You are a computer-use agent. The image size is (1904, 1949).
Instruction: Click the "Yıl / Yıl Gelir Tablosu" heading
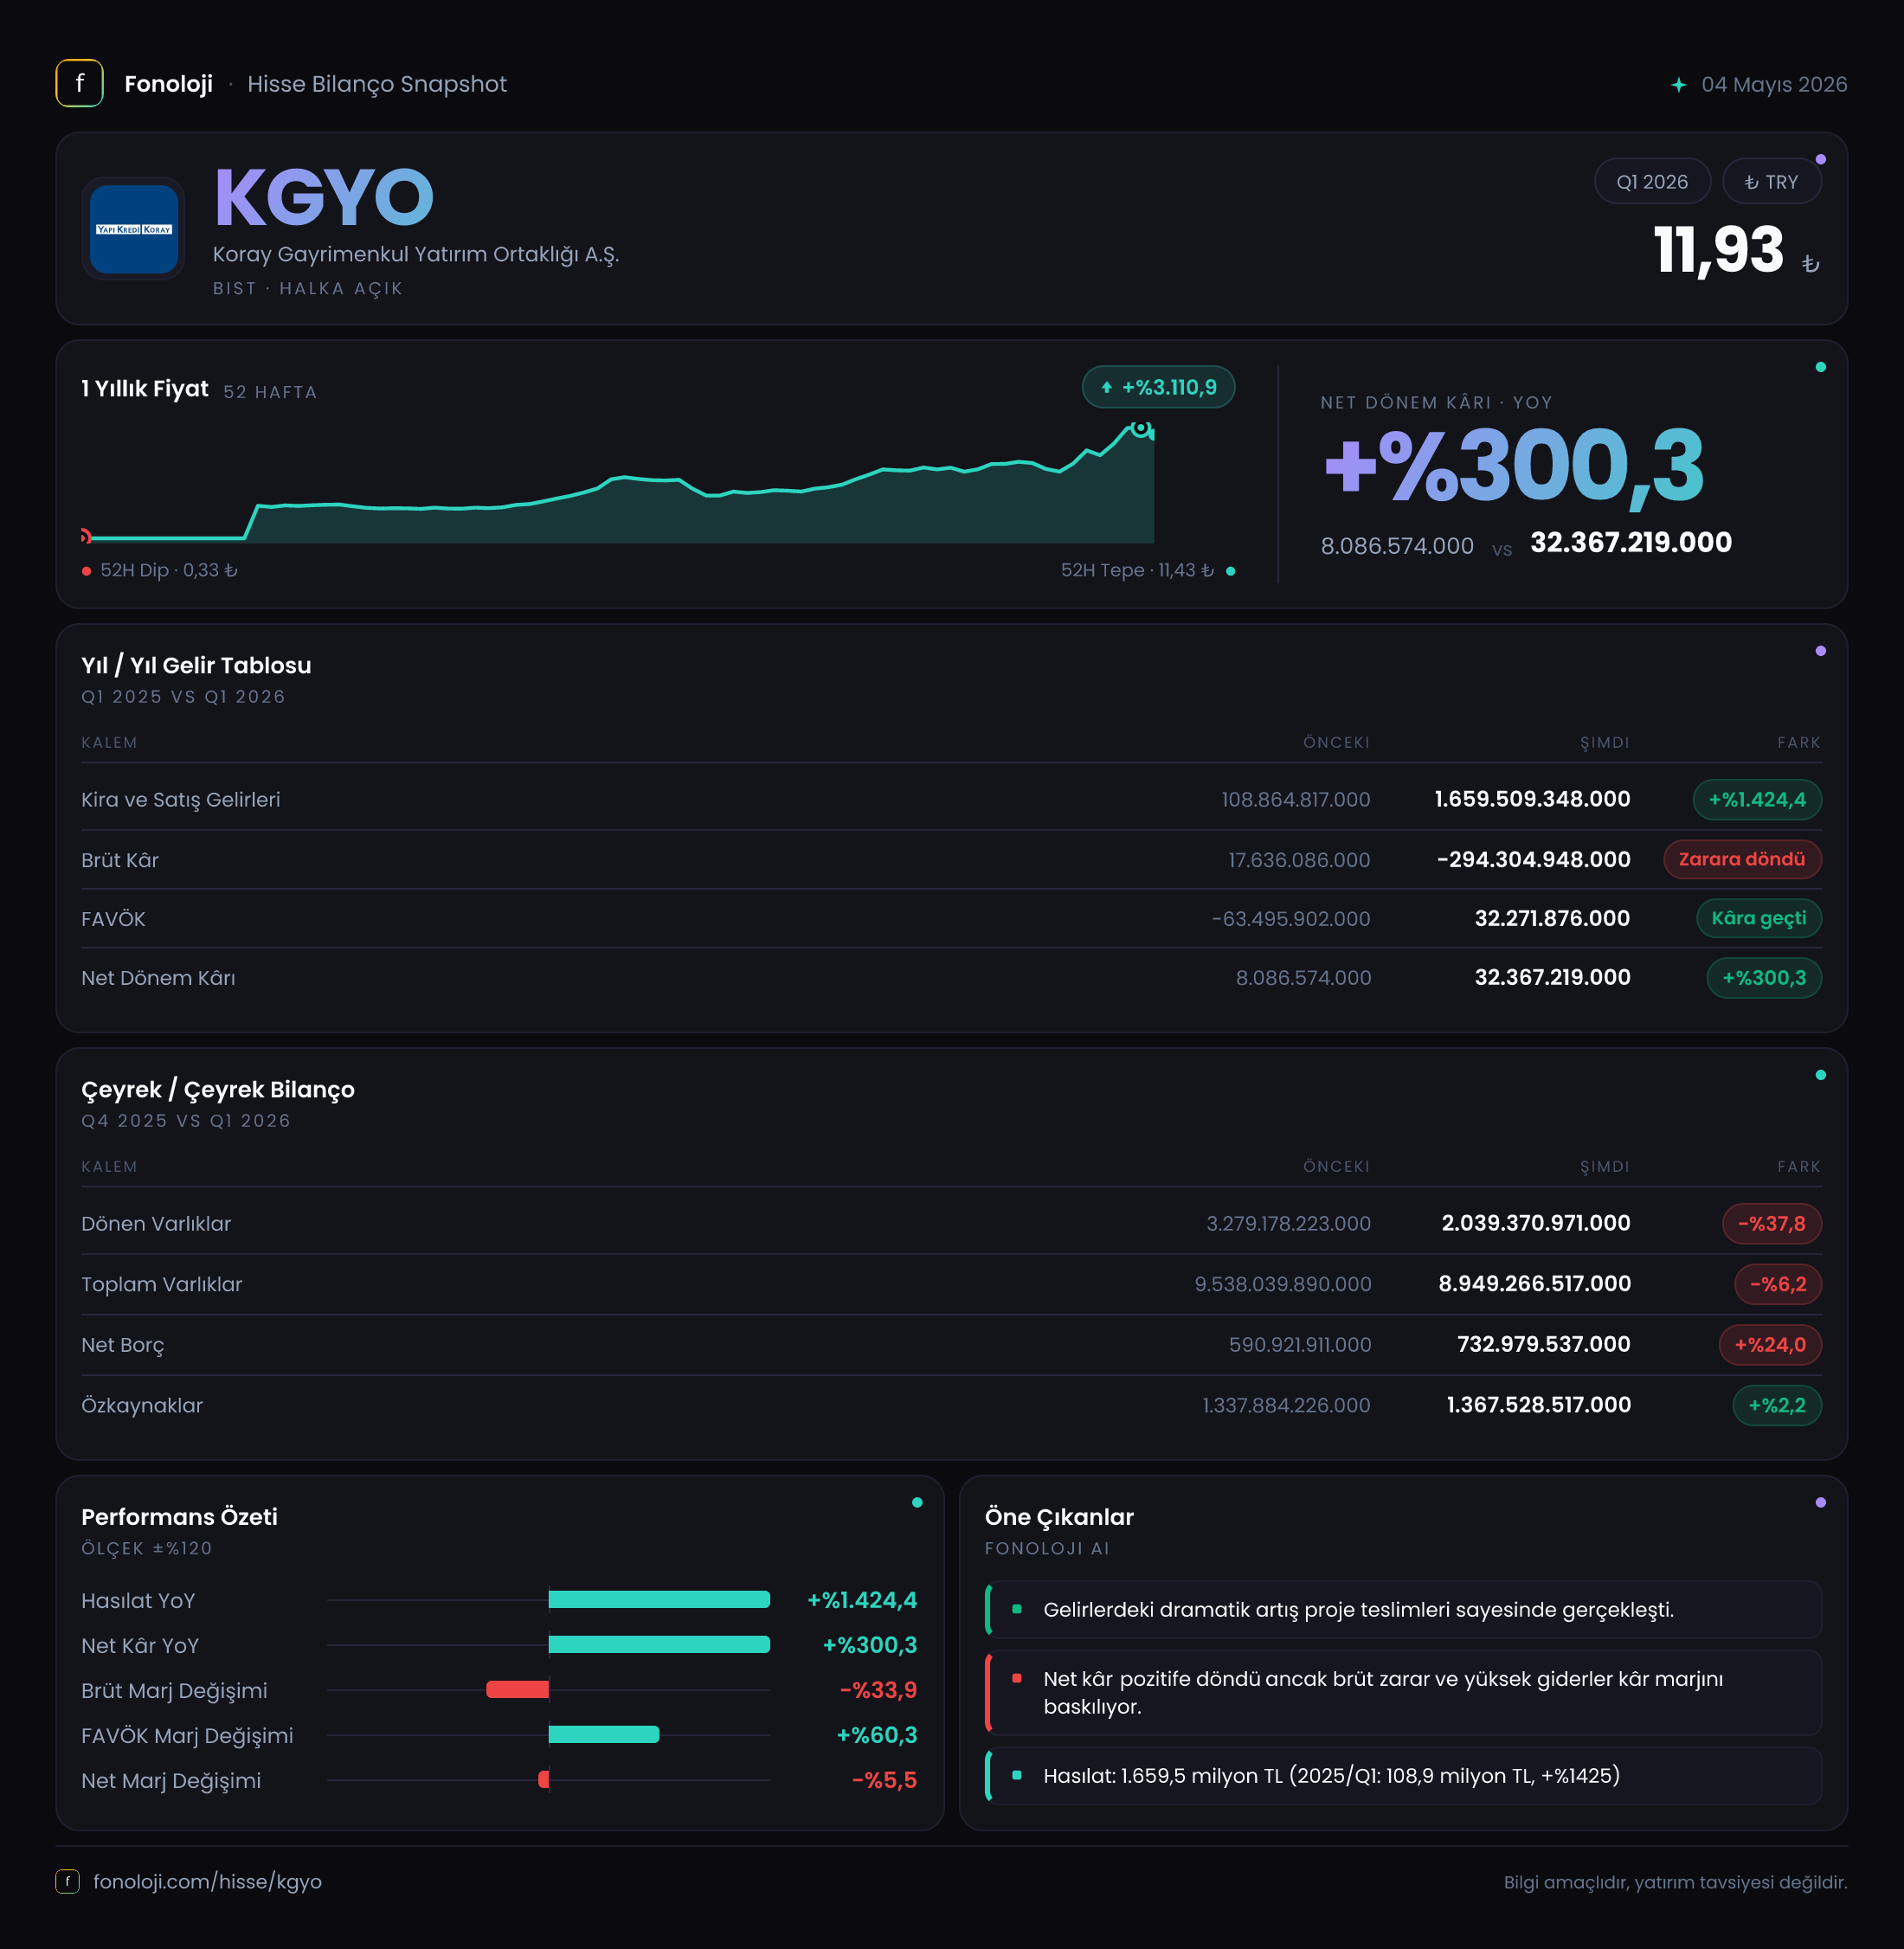(196, 665)
